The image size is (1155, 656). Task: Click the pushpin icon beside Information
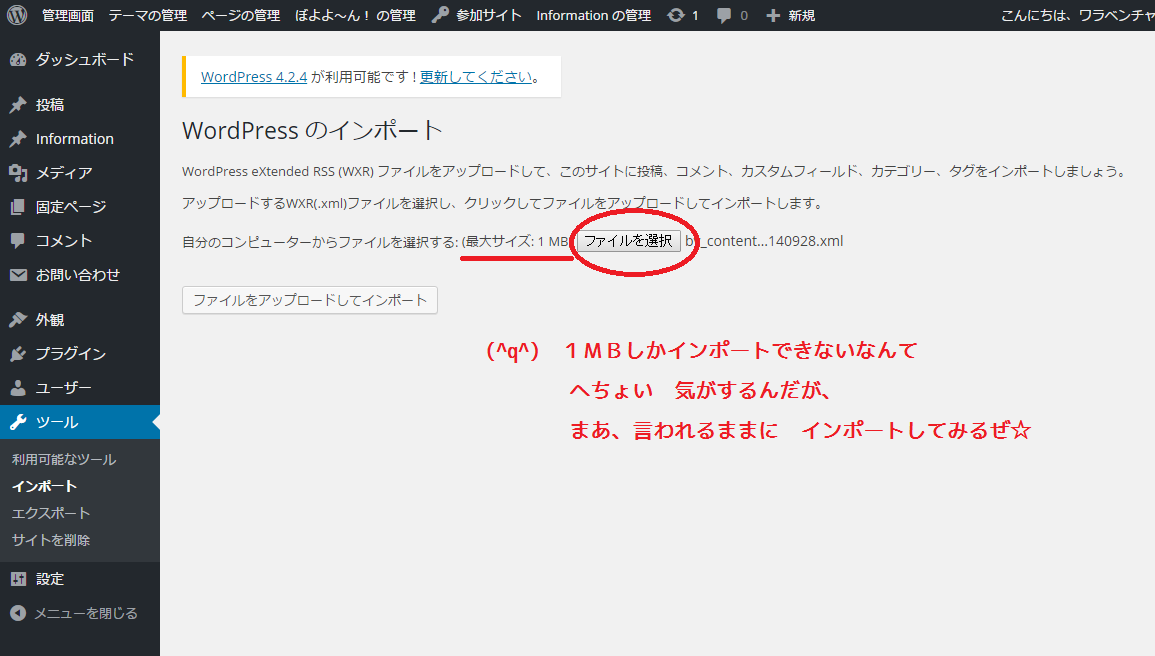[x=18, y=138]
